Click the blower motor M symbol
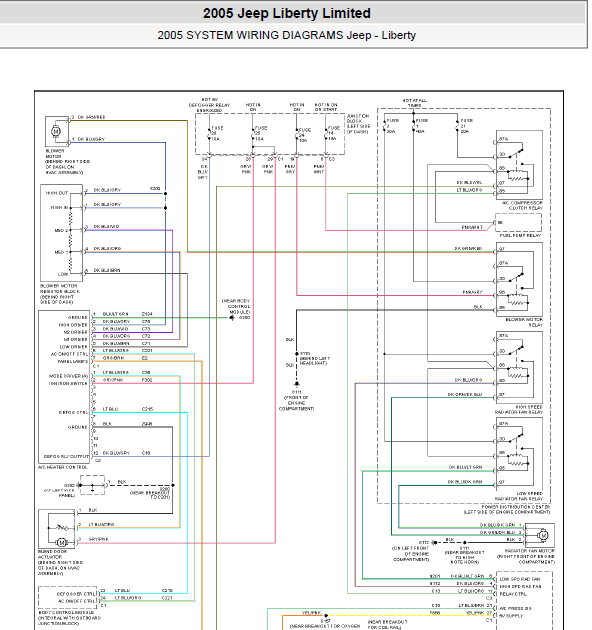Image resolution: width=592 pixels, height=630 pixels. [56, 131]
